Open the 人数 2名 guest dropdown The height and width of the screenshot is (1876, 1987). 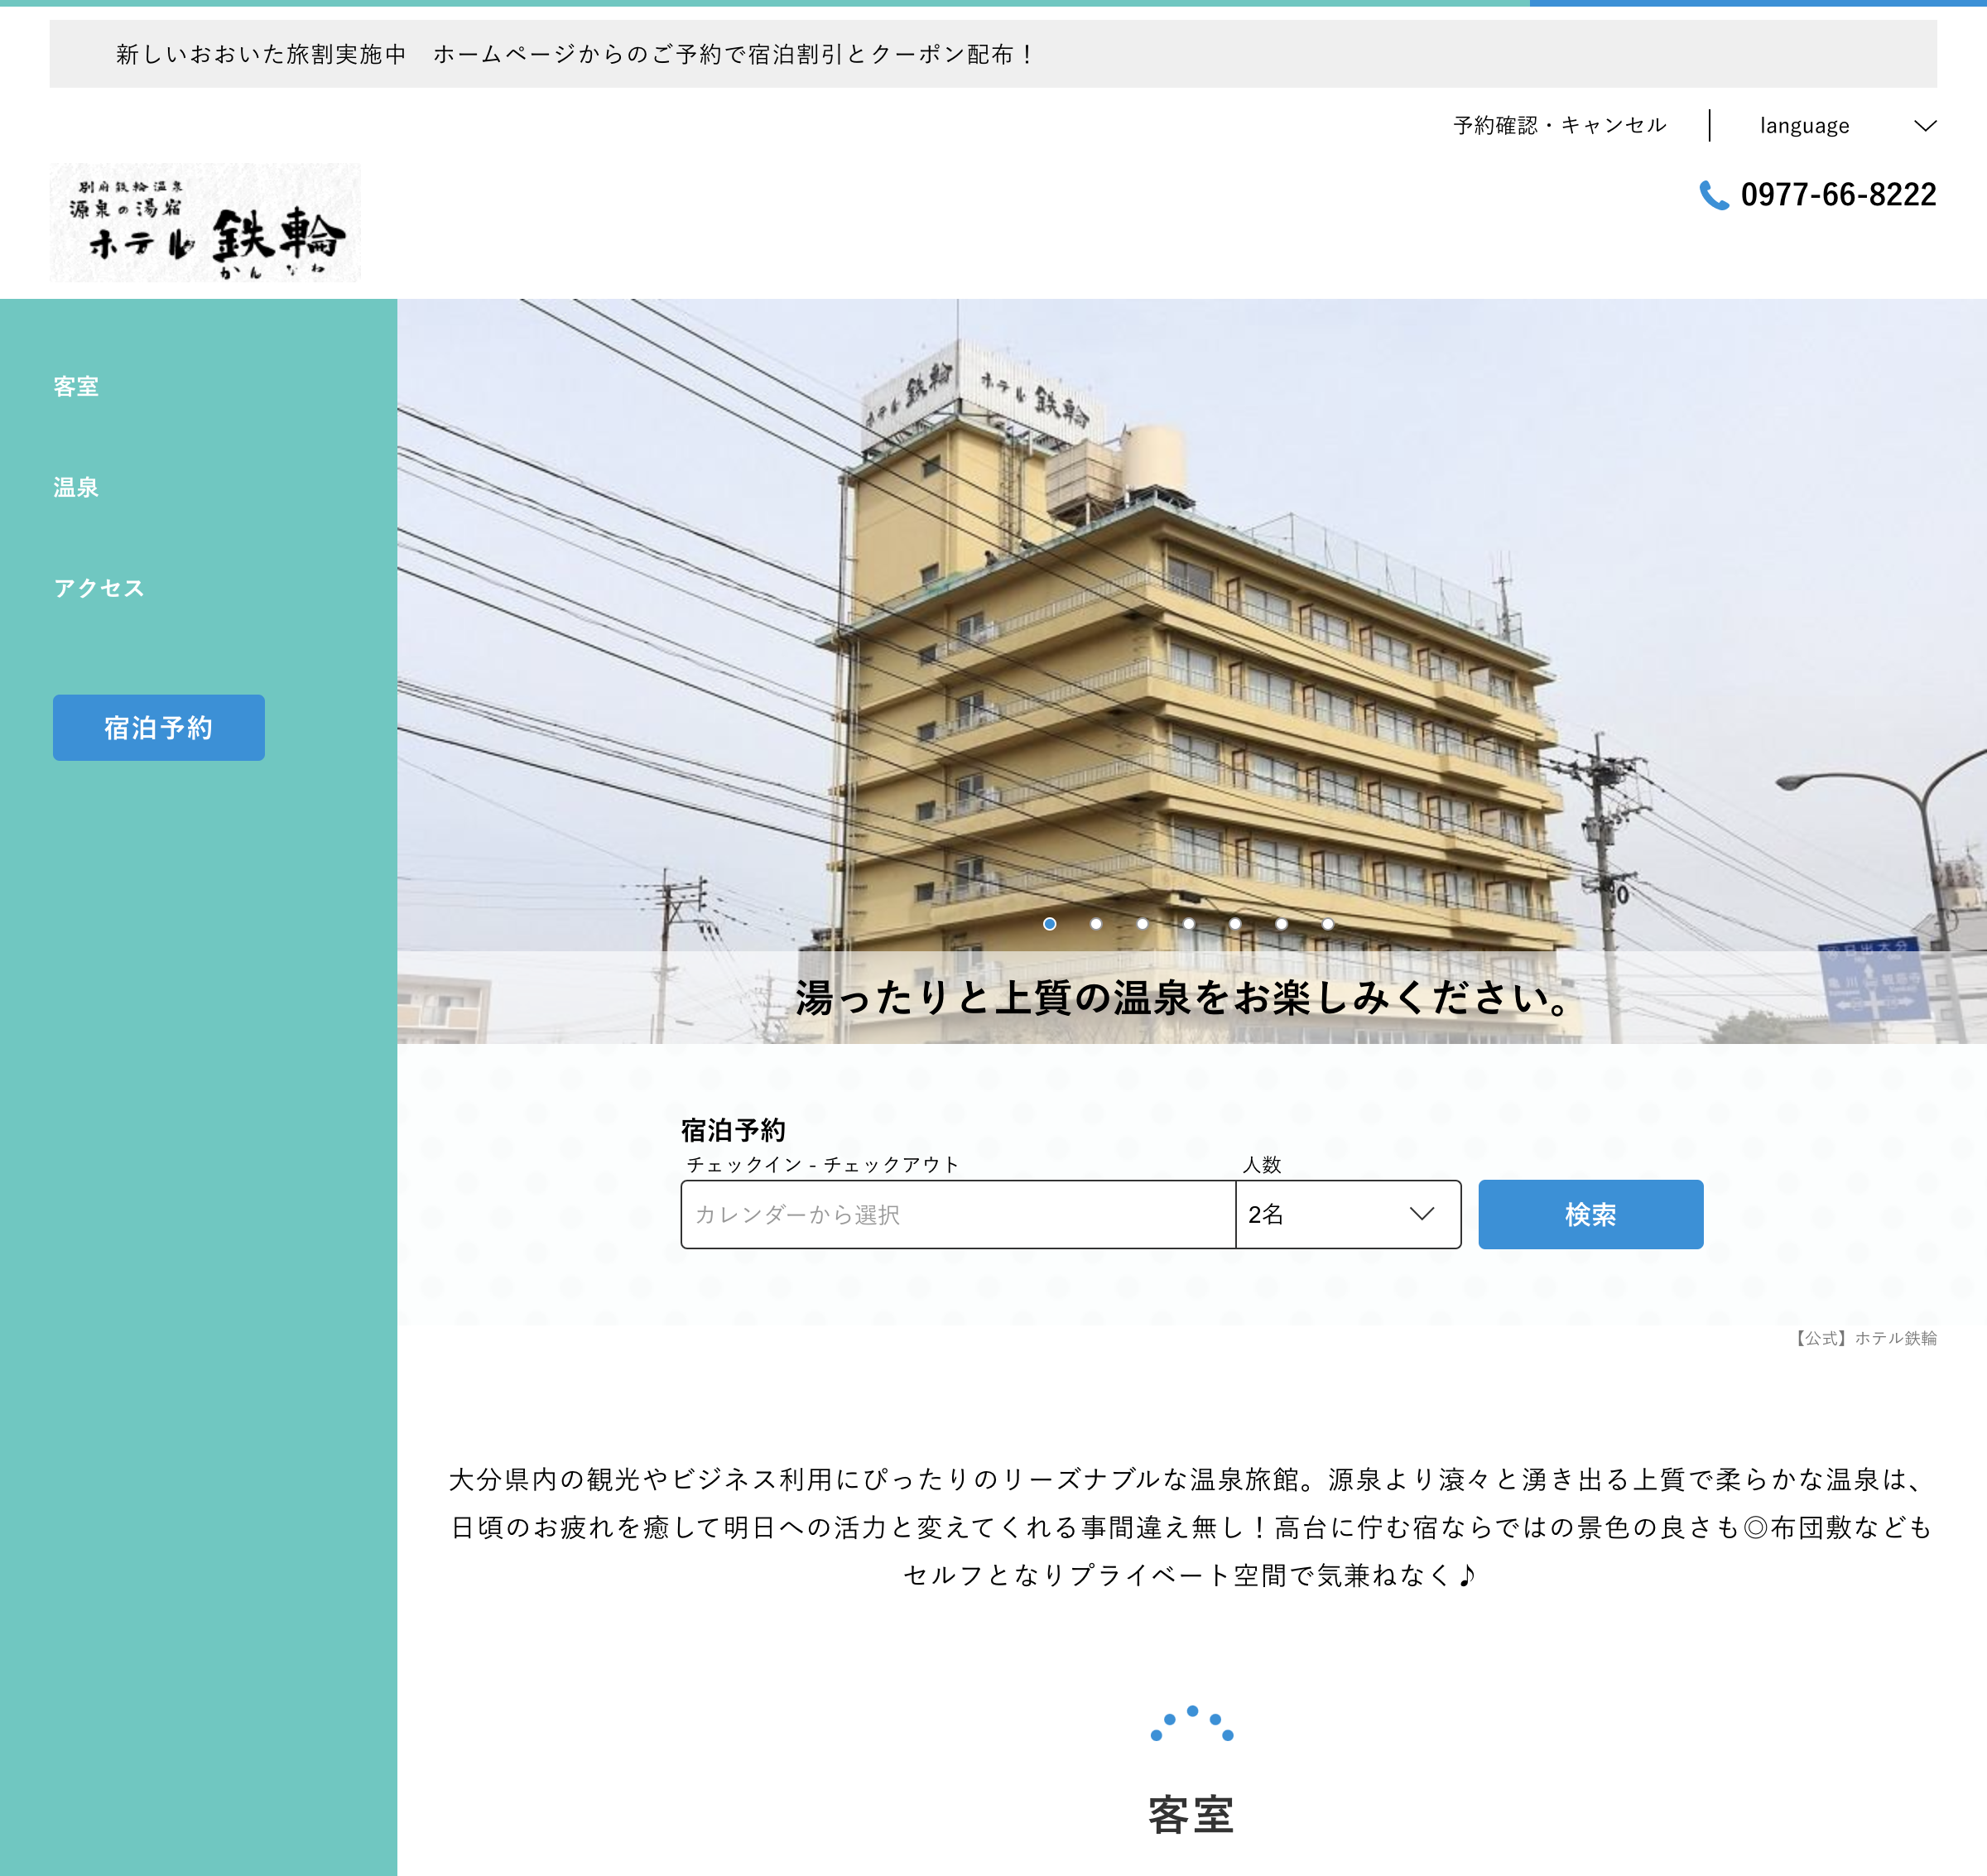[1346, 1214]
